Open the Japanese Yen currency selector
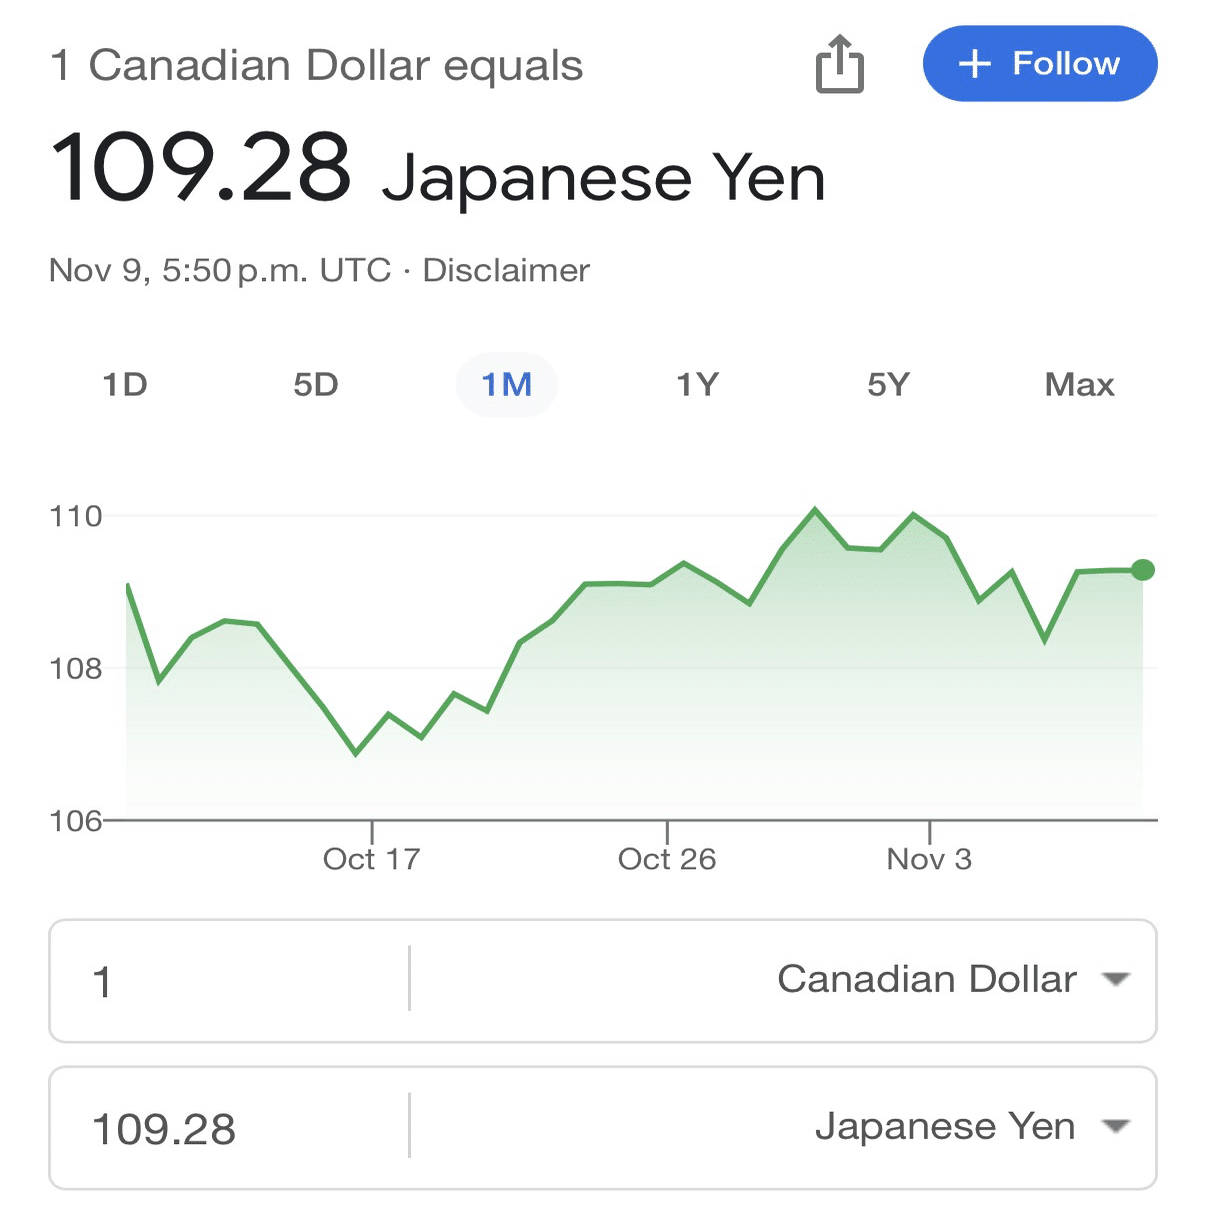The image size is (1206, 1206). coord(947,1127)
